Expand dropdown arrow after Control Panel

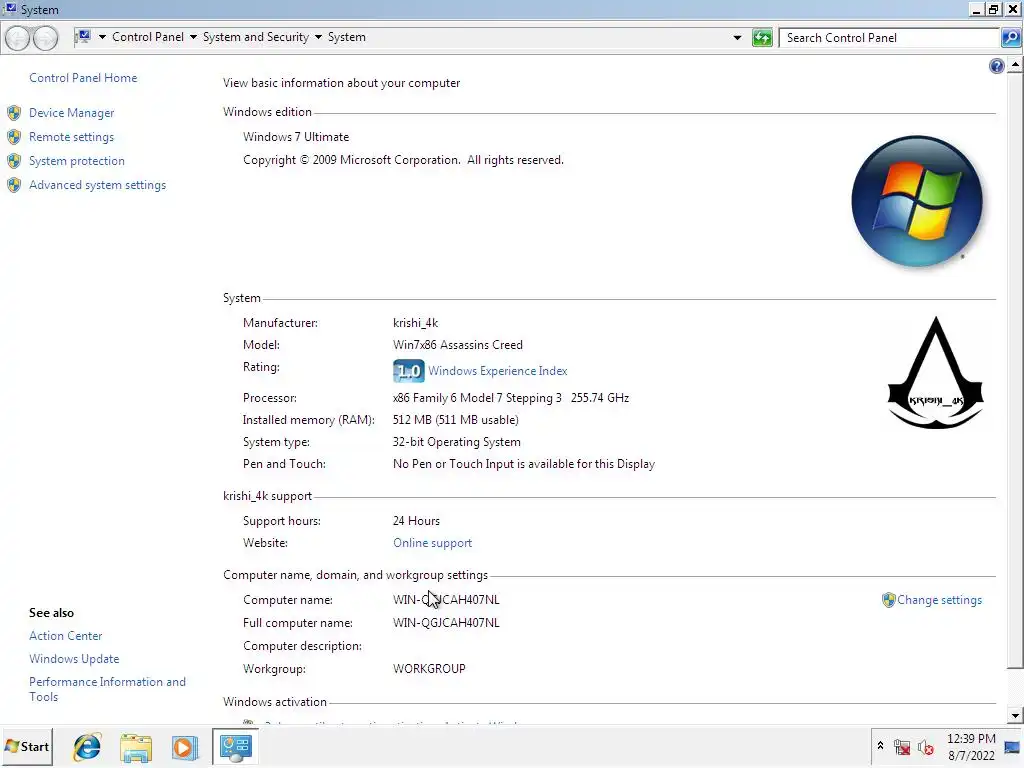pos(193,37)
